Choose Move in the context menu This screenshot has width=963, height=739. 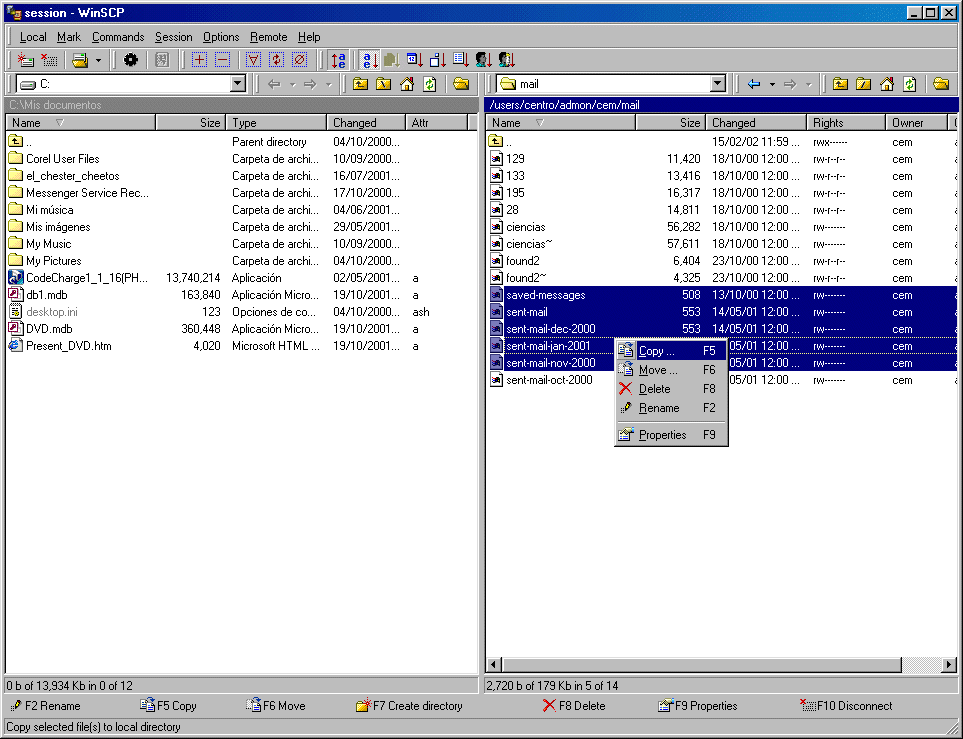pyautogui.click(x=671, y=370)
